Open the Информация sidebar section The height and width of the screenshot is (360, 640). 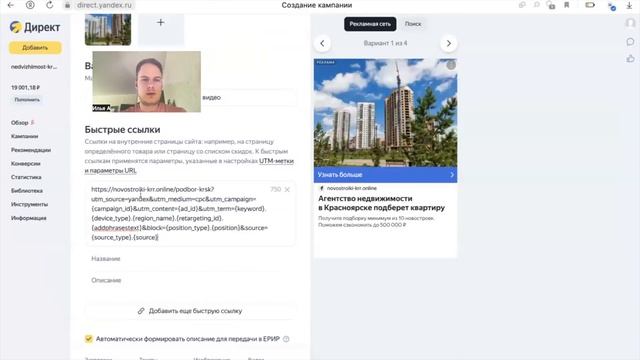pyautogui.click(x=29, y=218)
